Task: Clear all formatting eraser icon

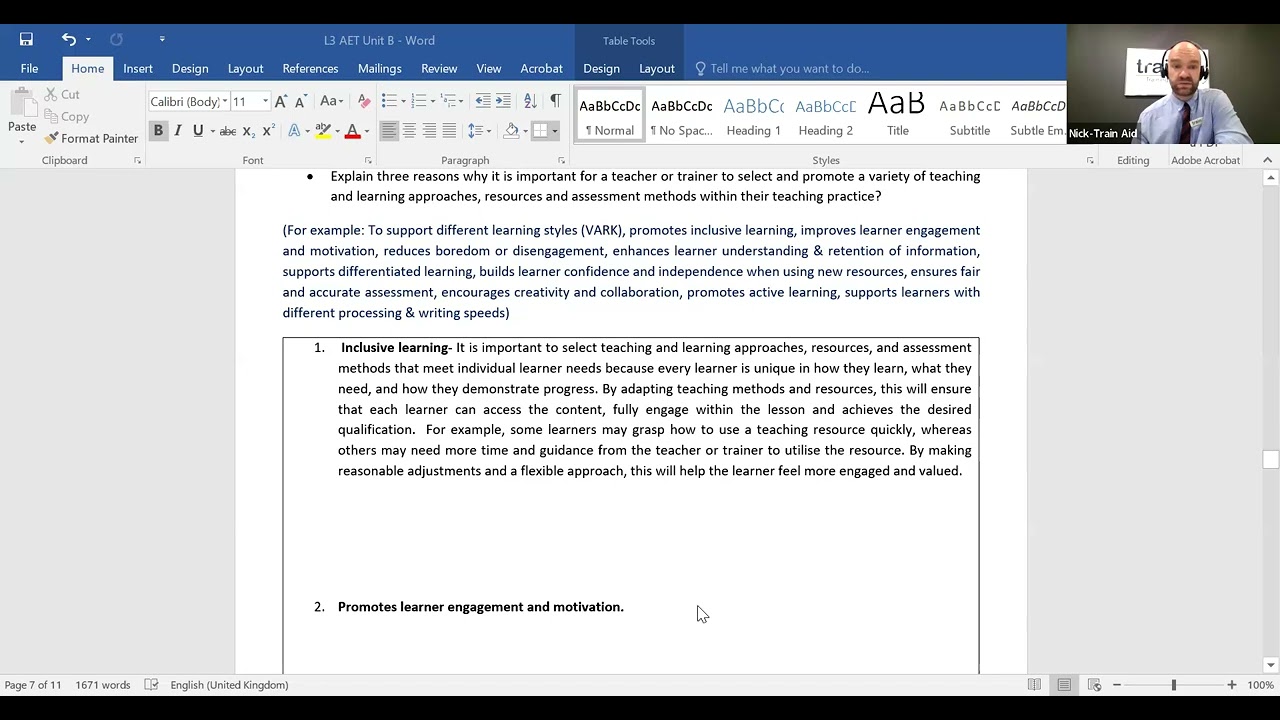Action: coord(364,101)
